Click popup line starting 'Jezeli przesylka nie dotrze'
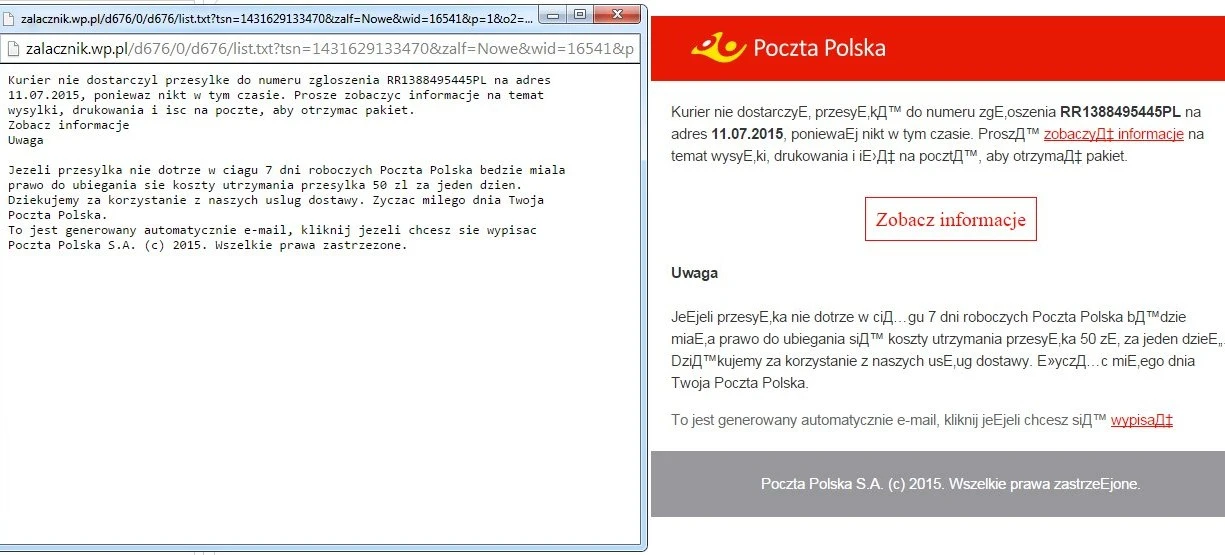The height and width of the screenshot is (555, 1225). pos(286,170)
